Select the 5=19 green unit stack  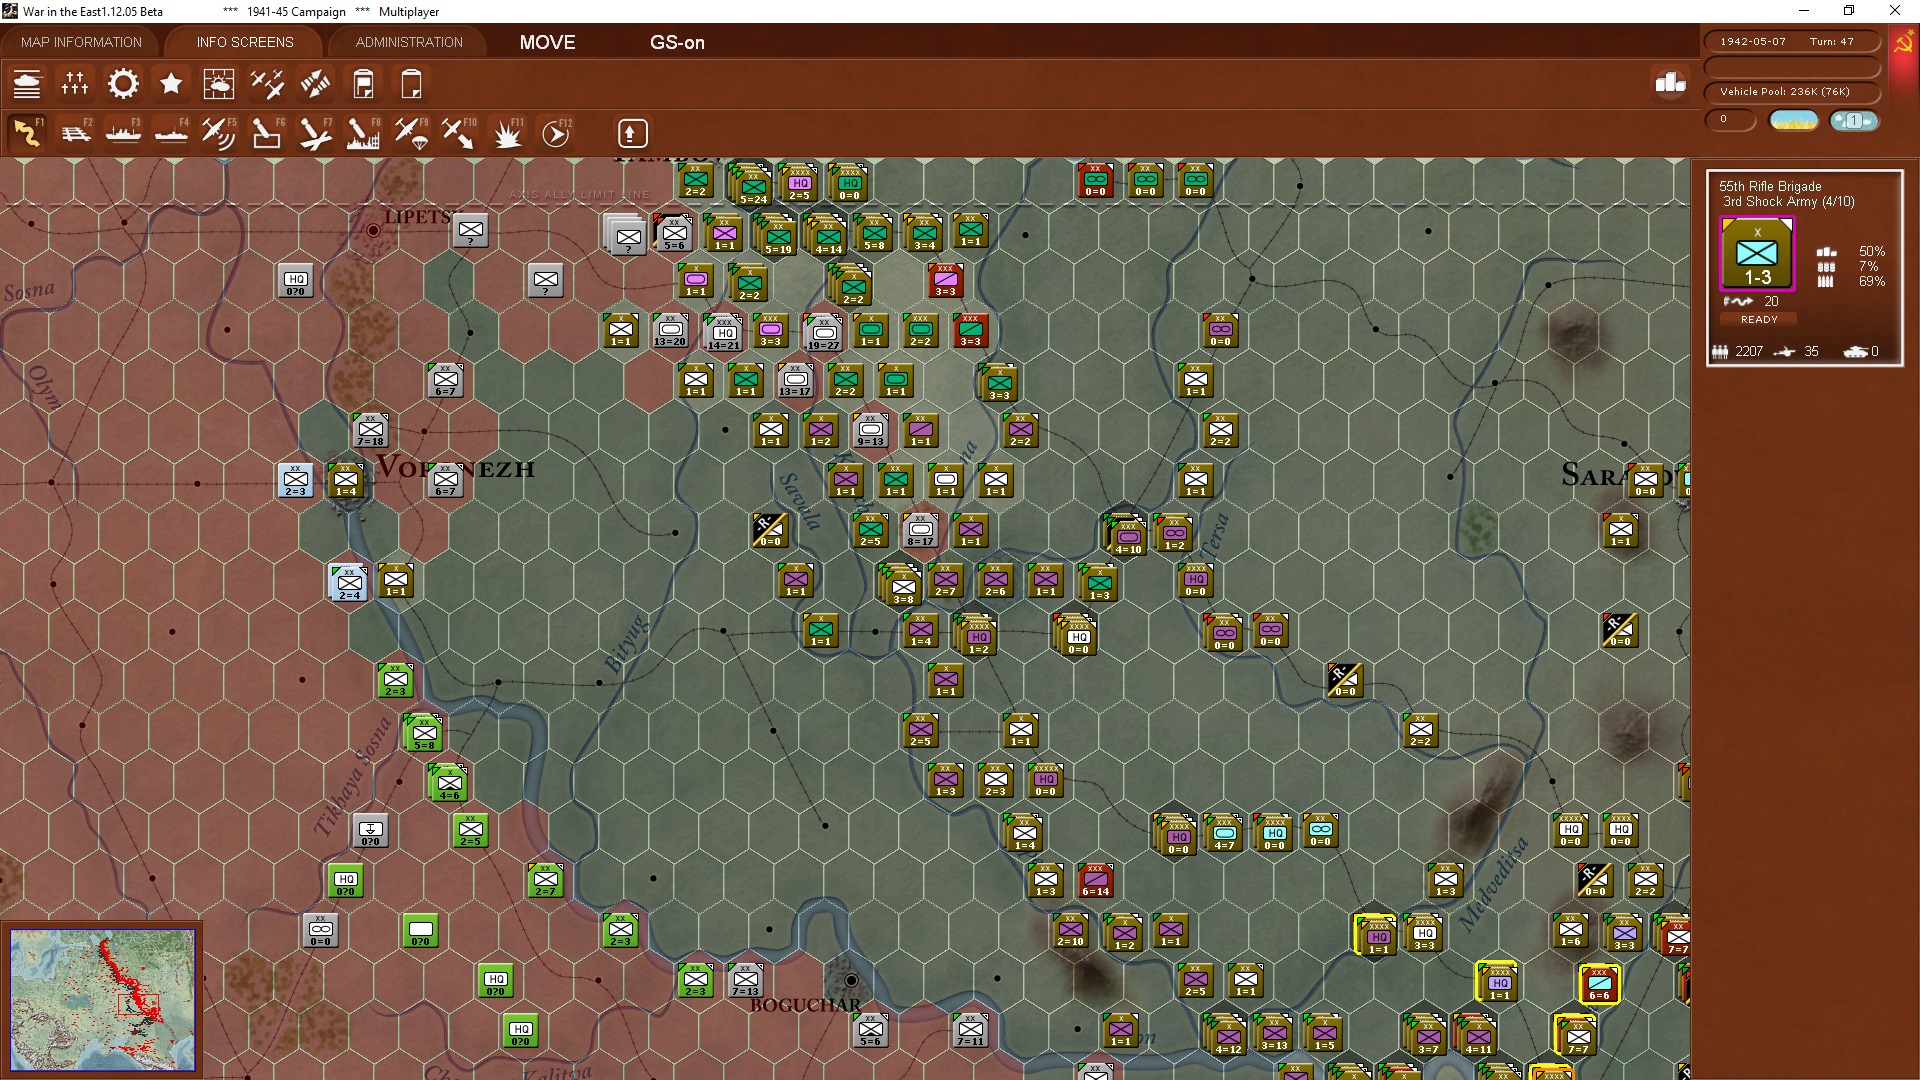click(x=776, y=235)
